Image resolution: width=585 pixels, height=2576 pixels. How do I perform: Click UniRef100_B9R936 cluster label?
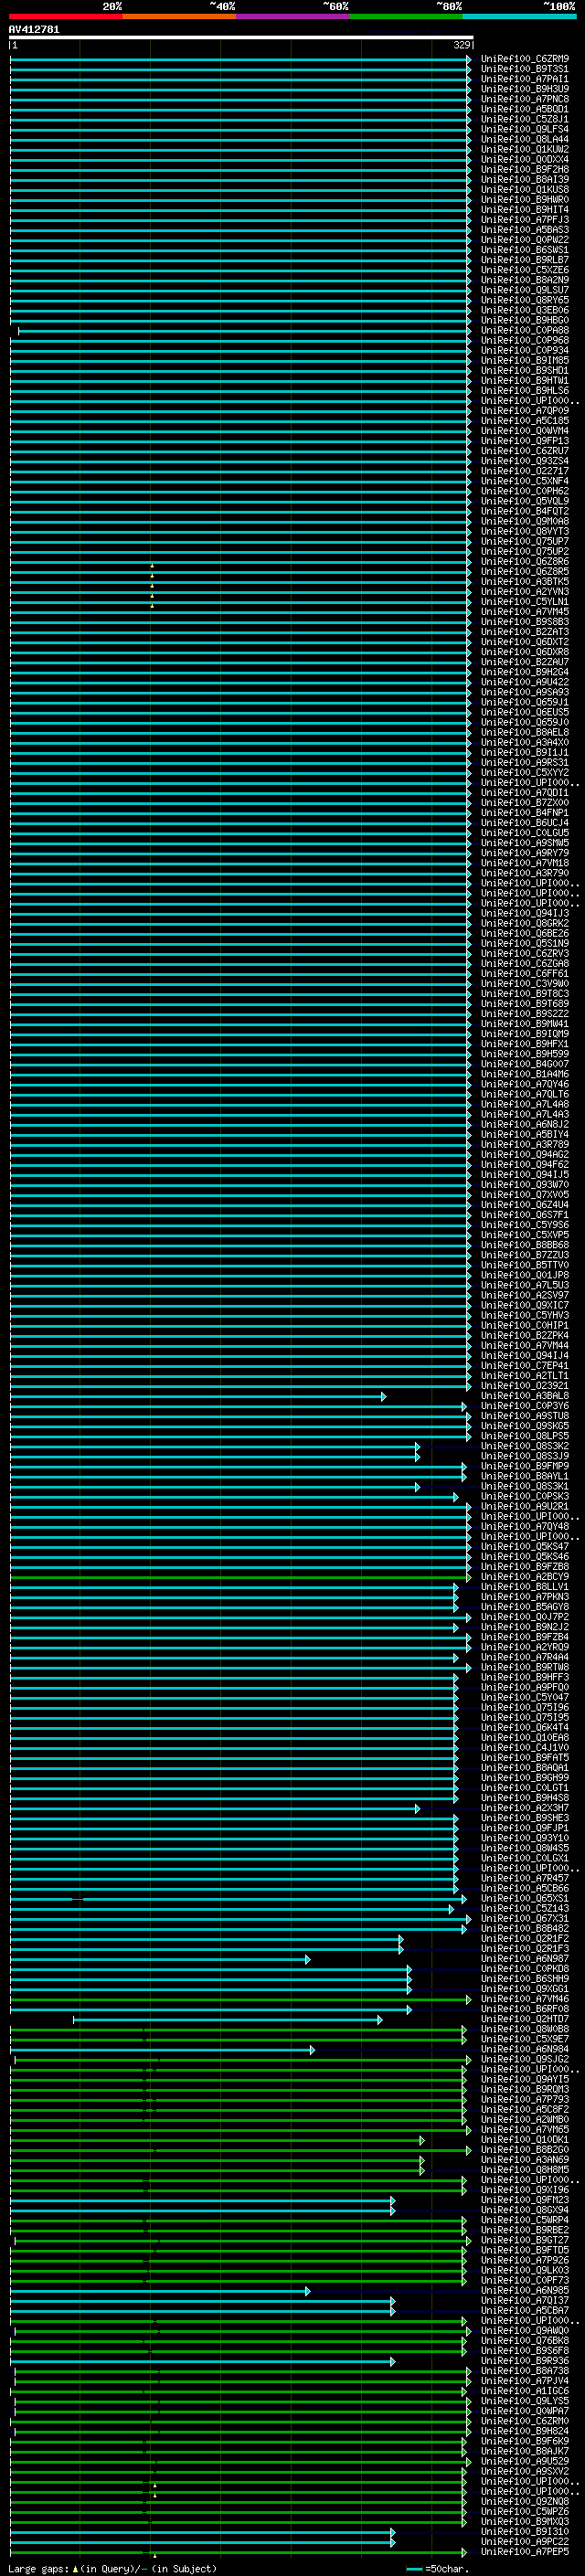(x=525, y=2361)
